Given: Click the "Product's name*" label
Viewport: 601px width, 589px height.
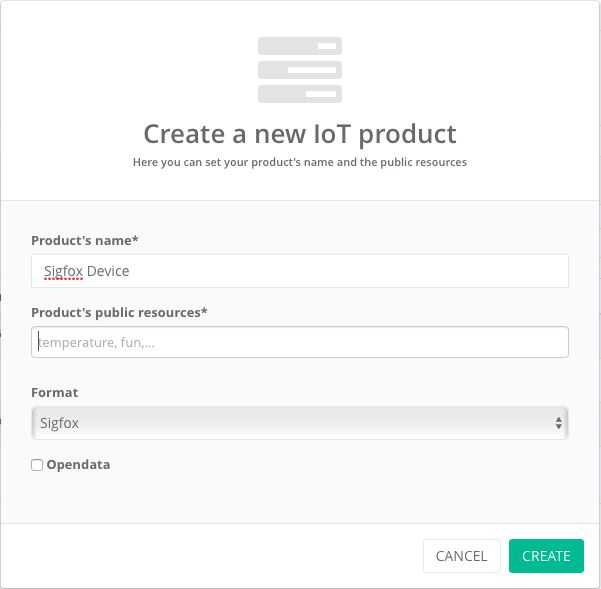Looking at the screenshot, I should pos(85,241).
